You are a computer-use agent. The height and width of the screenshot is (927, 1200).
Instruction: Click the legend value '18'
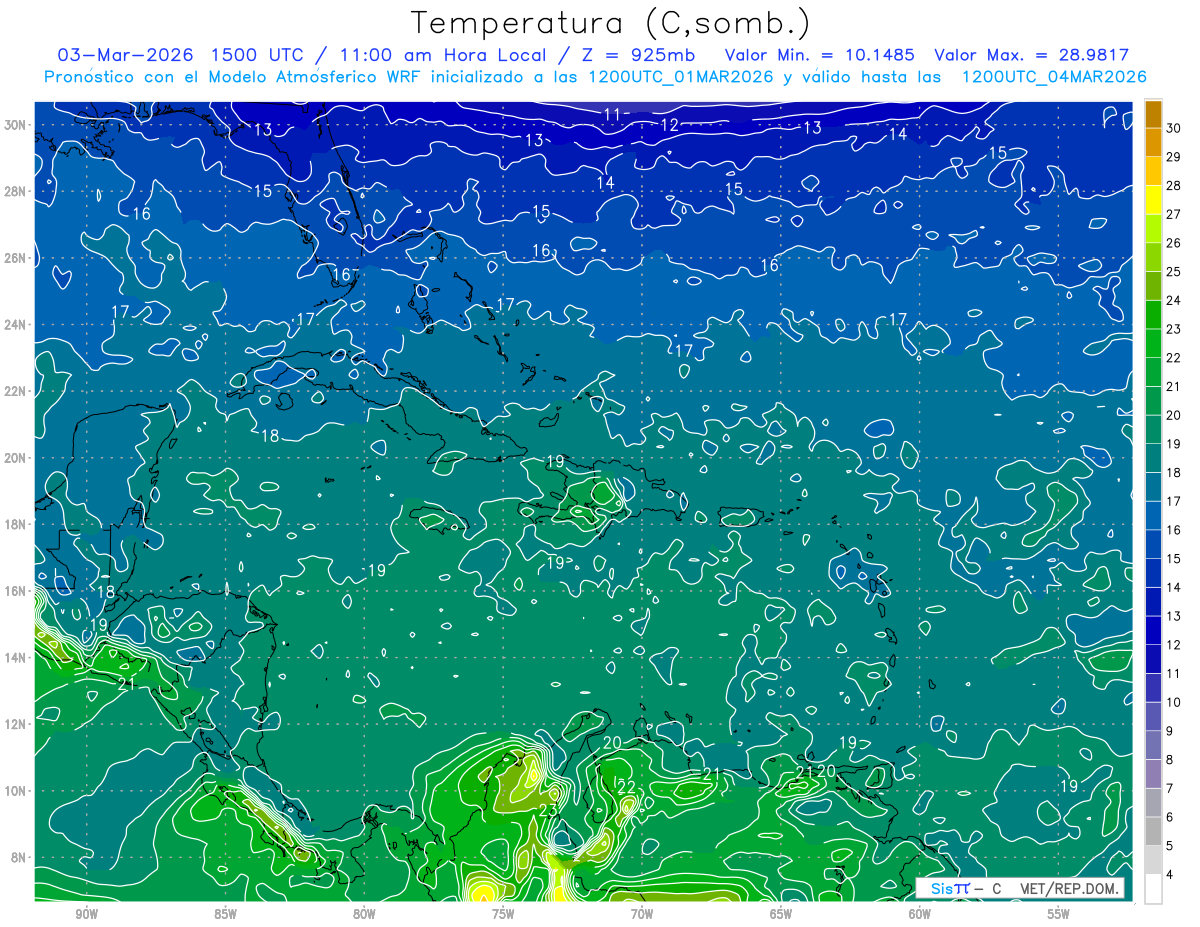tap(1174, 472)
